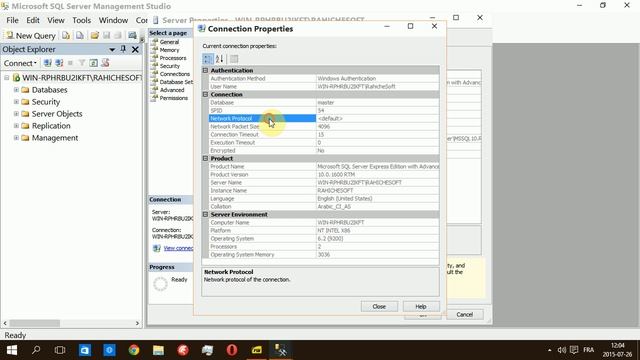This screenshot has width=640, height=360.
Task: Click the View connection properties link
Action: point(178,248)
